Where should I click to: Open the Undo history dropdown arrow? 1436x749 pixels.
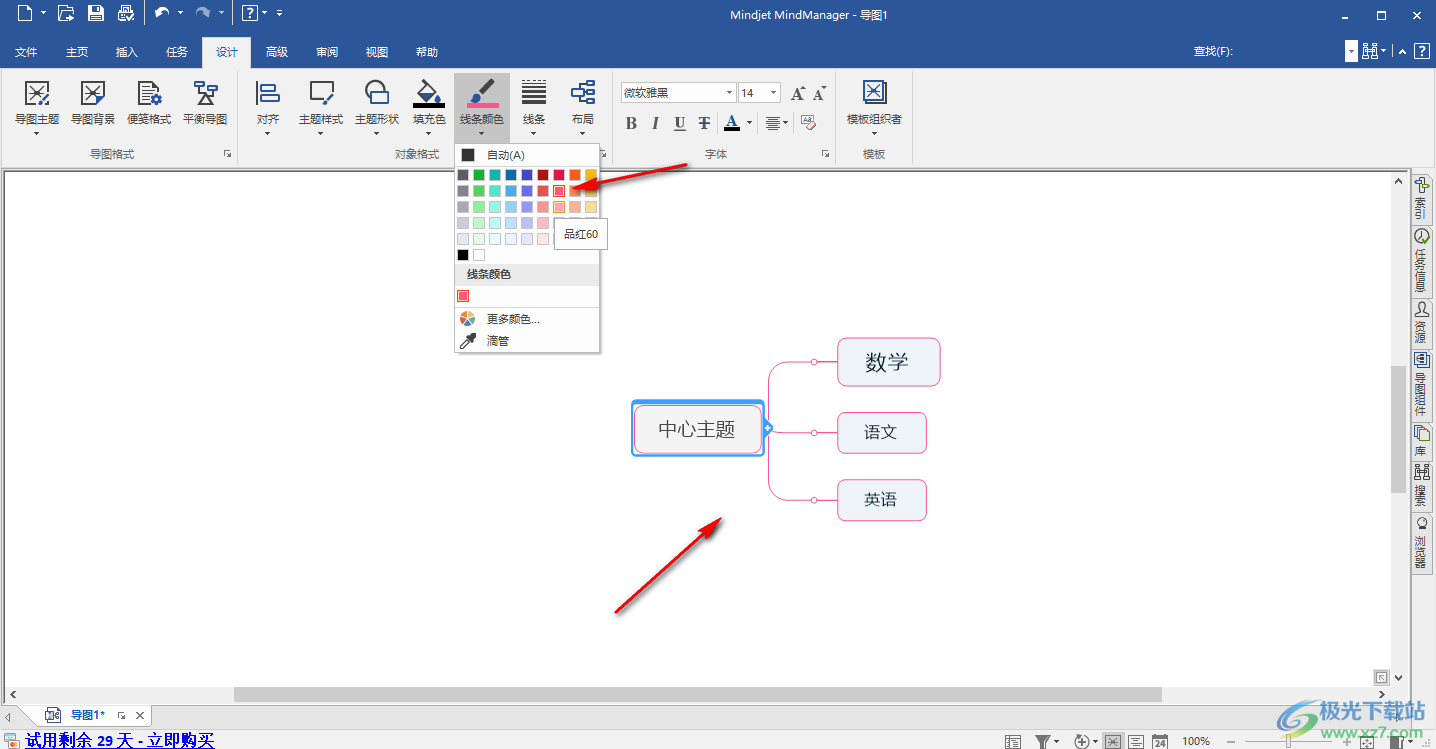[180, 13]
